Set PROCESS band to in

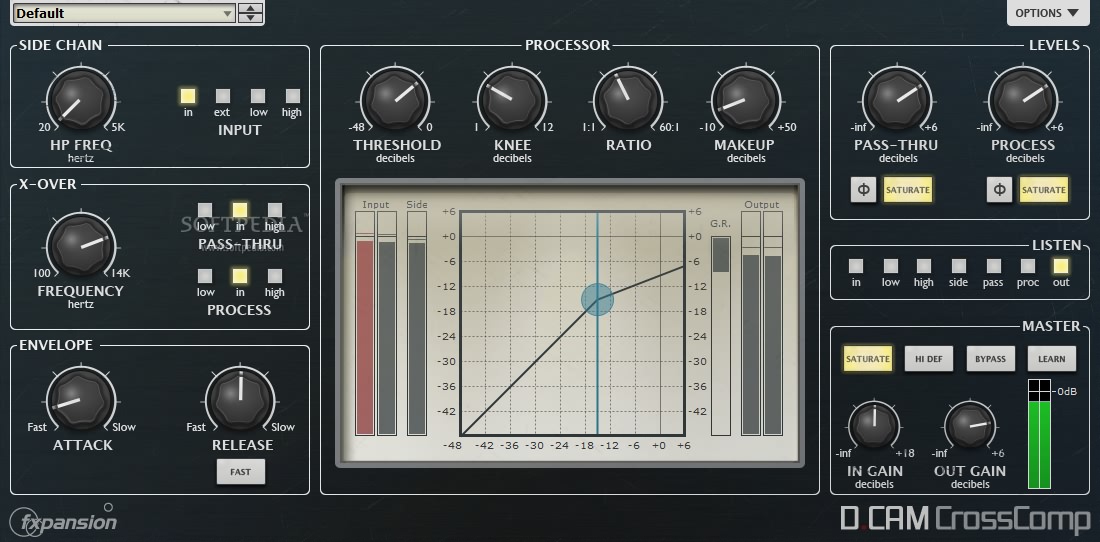240,276
